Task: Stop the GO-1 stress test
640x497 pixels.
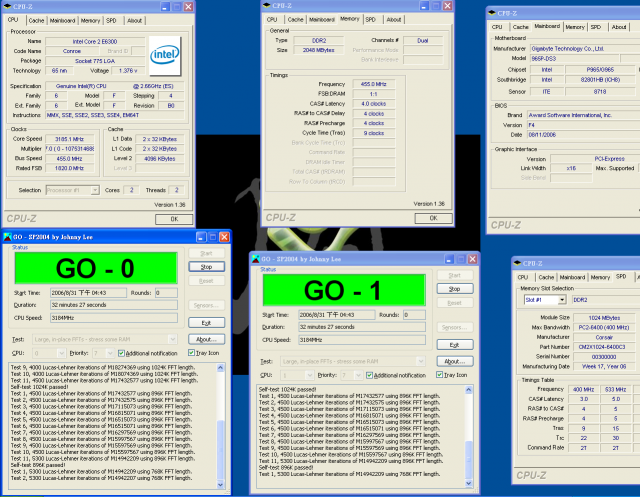Action: [x=455, y=289]
